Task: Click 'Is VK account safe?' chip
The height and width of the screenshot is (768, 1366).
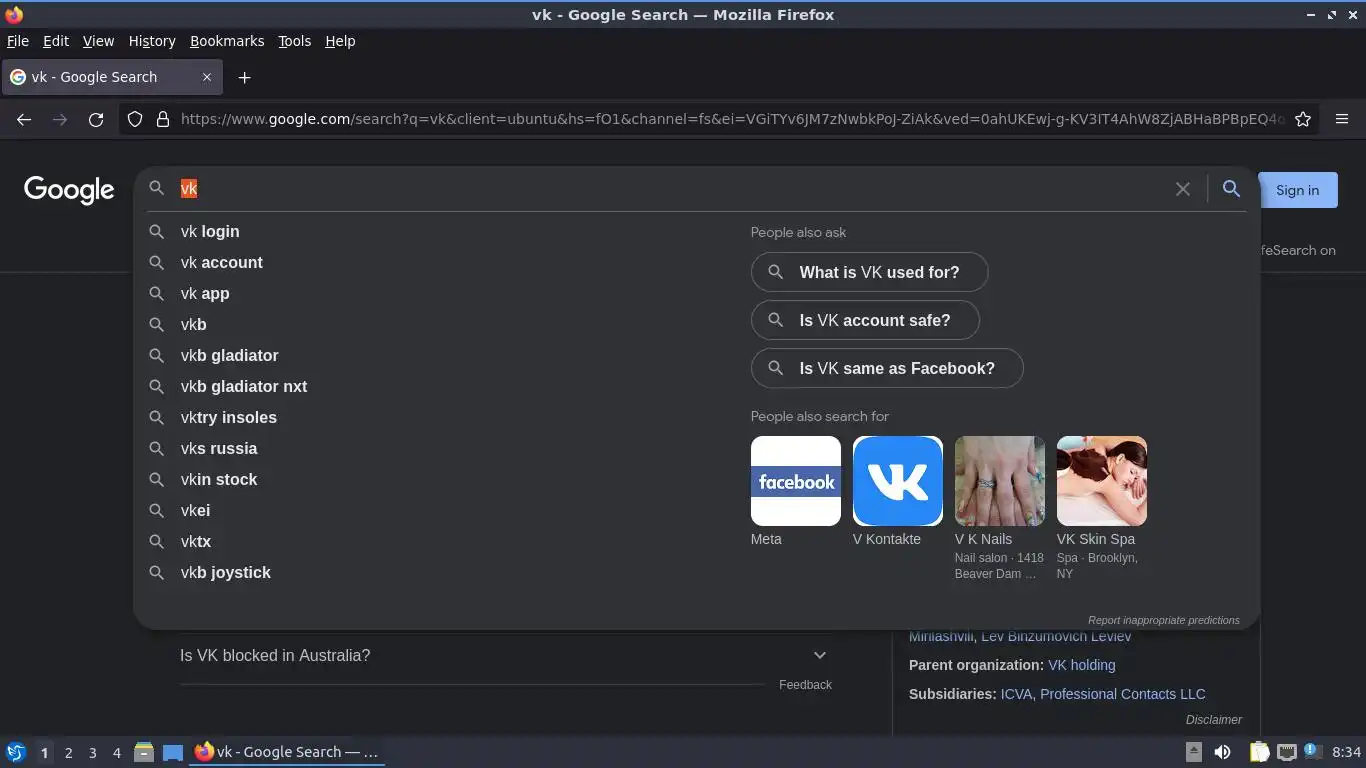Action: (865, 320)
